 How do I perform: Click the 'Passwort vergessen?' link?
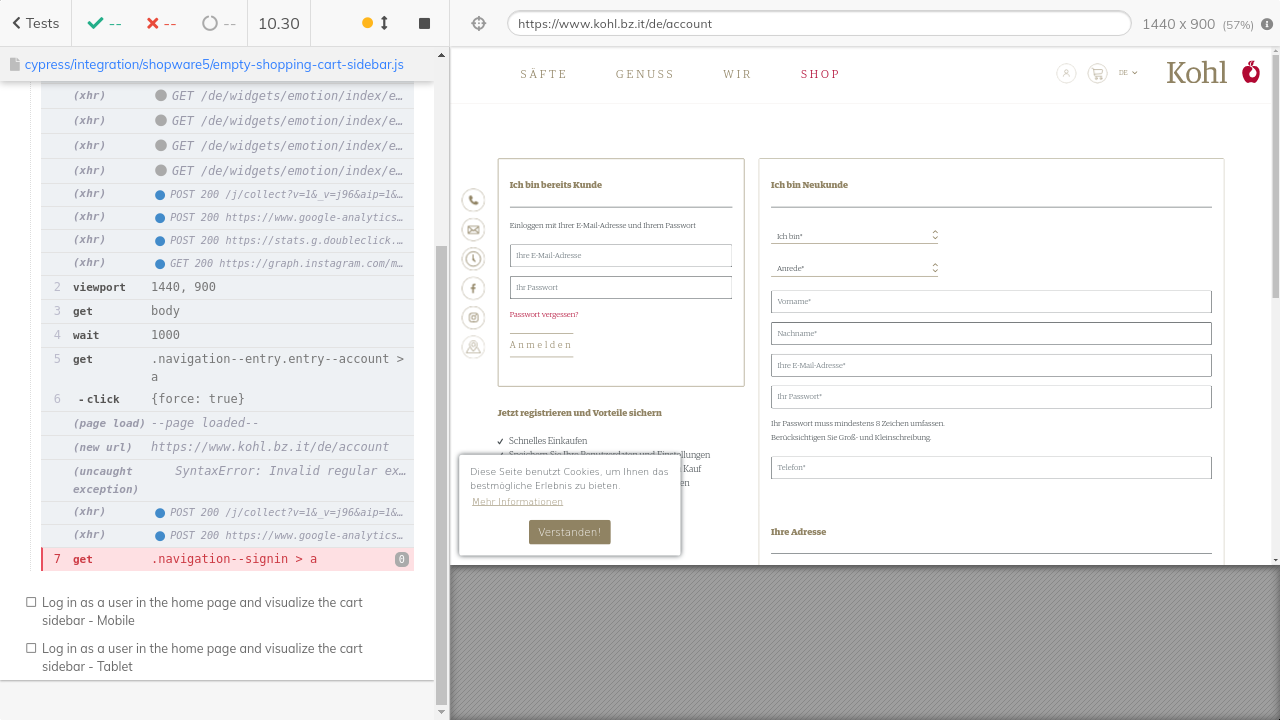click(544, 314)
